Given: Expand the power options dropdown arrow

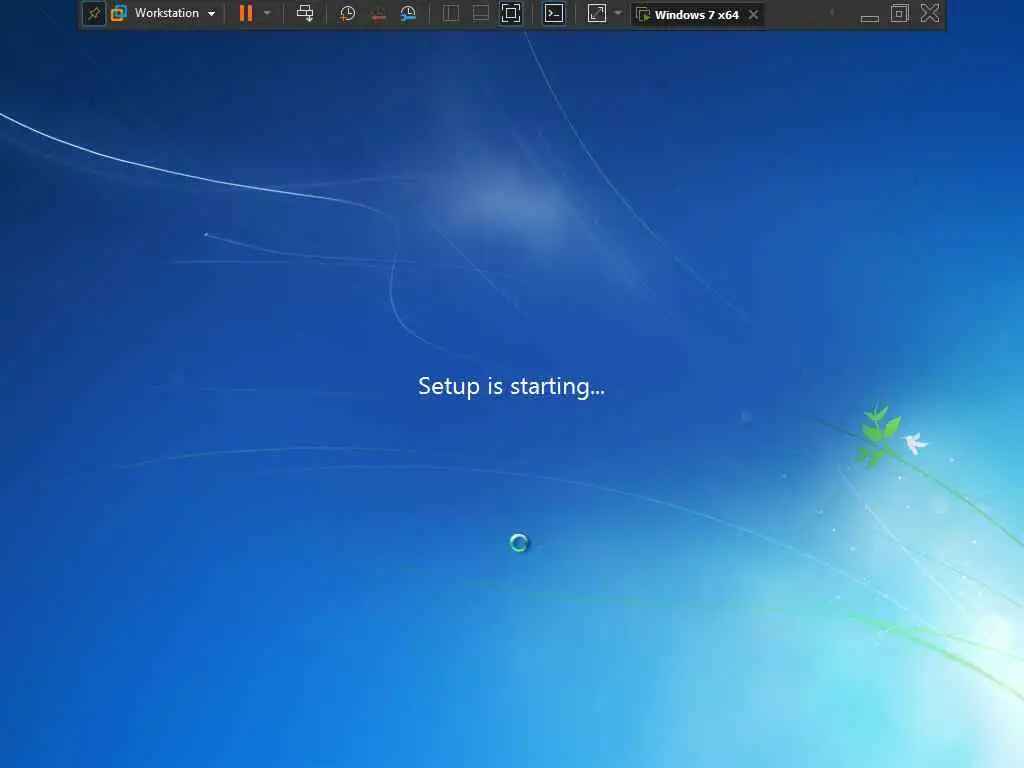Looking at the screenshot, I should [x=267, y=13].
